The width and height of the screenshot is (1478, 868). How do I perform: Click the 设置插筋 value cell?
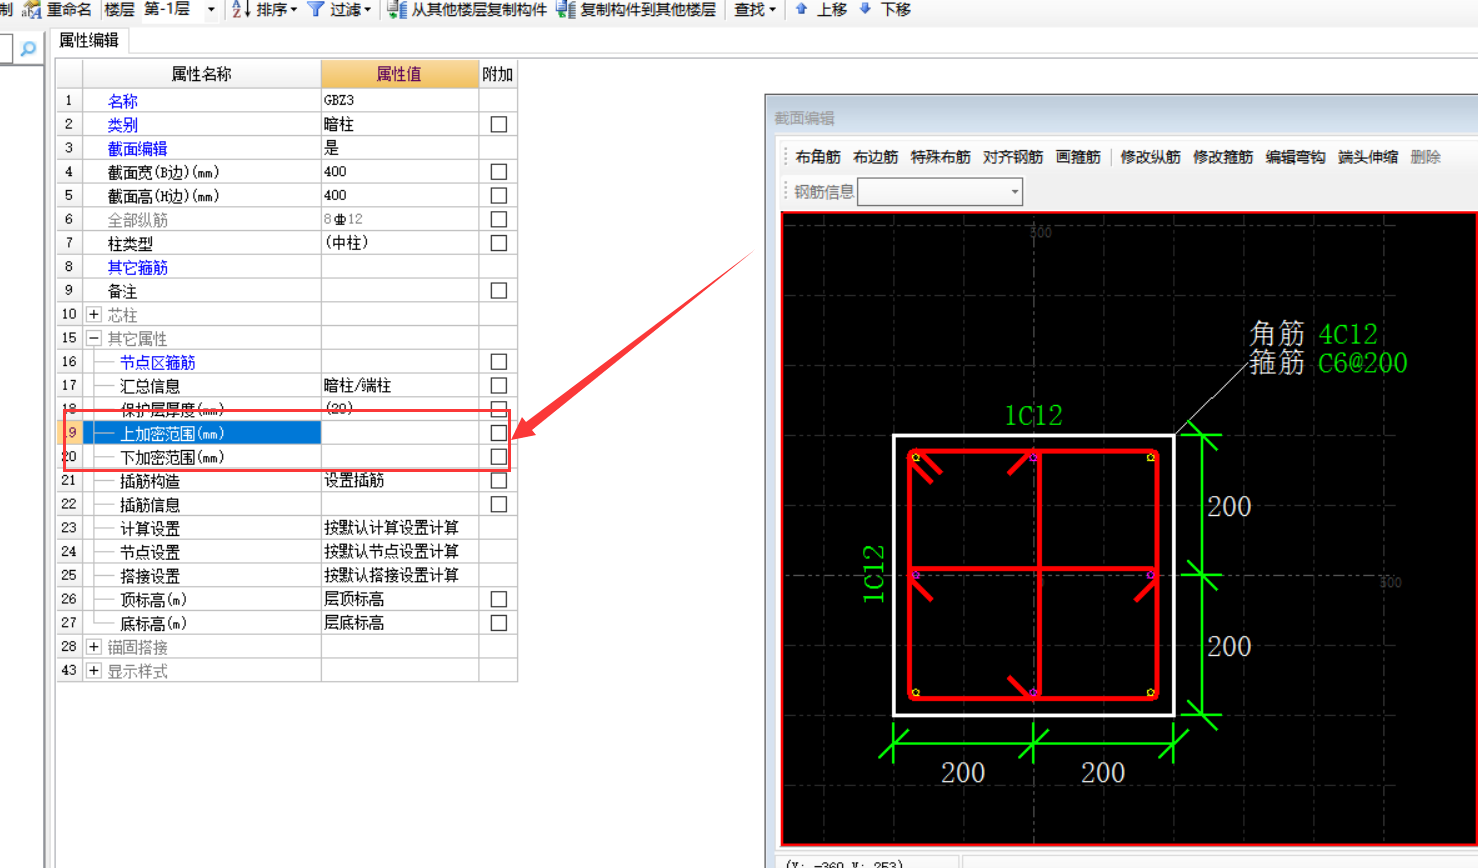tap(399, 481)
